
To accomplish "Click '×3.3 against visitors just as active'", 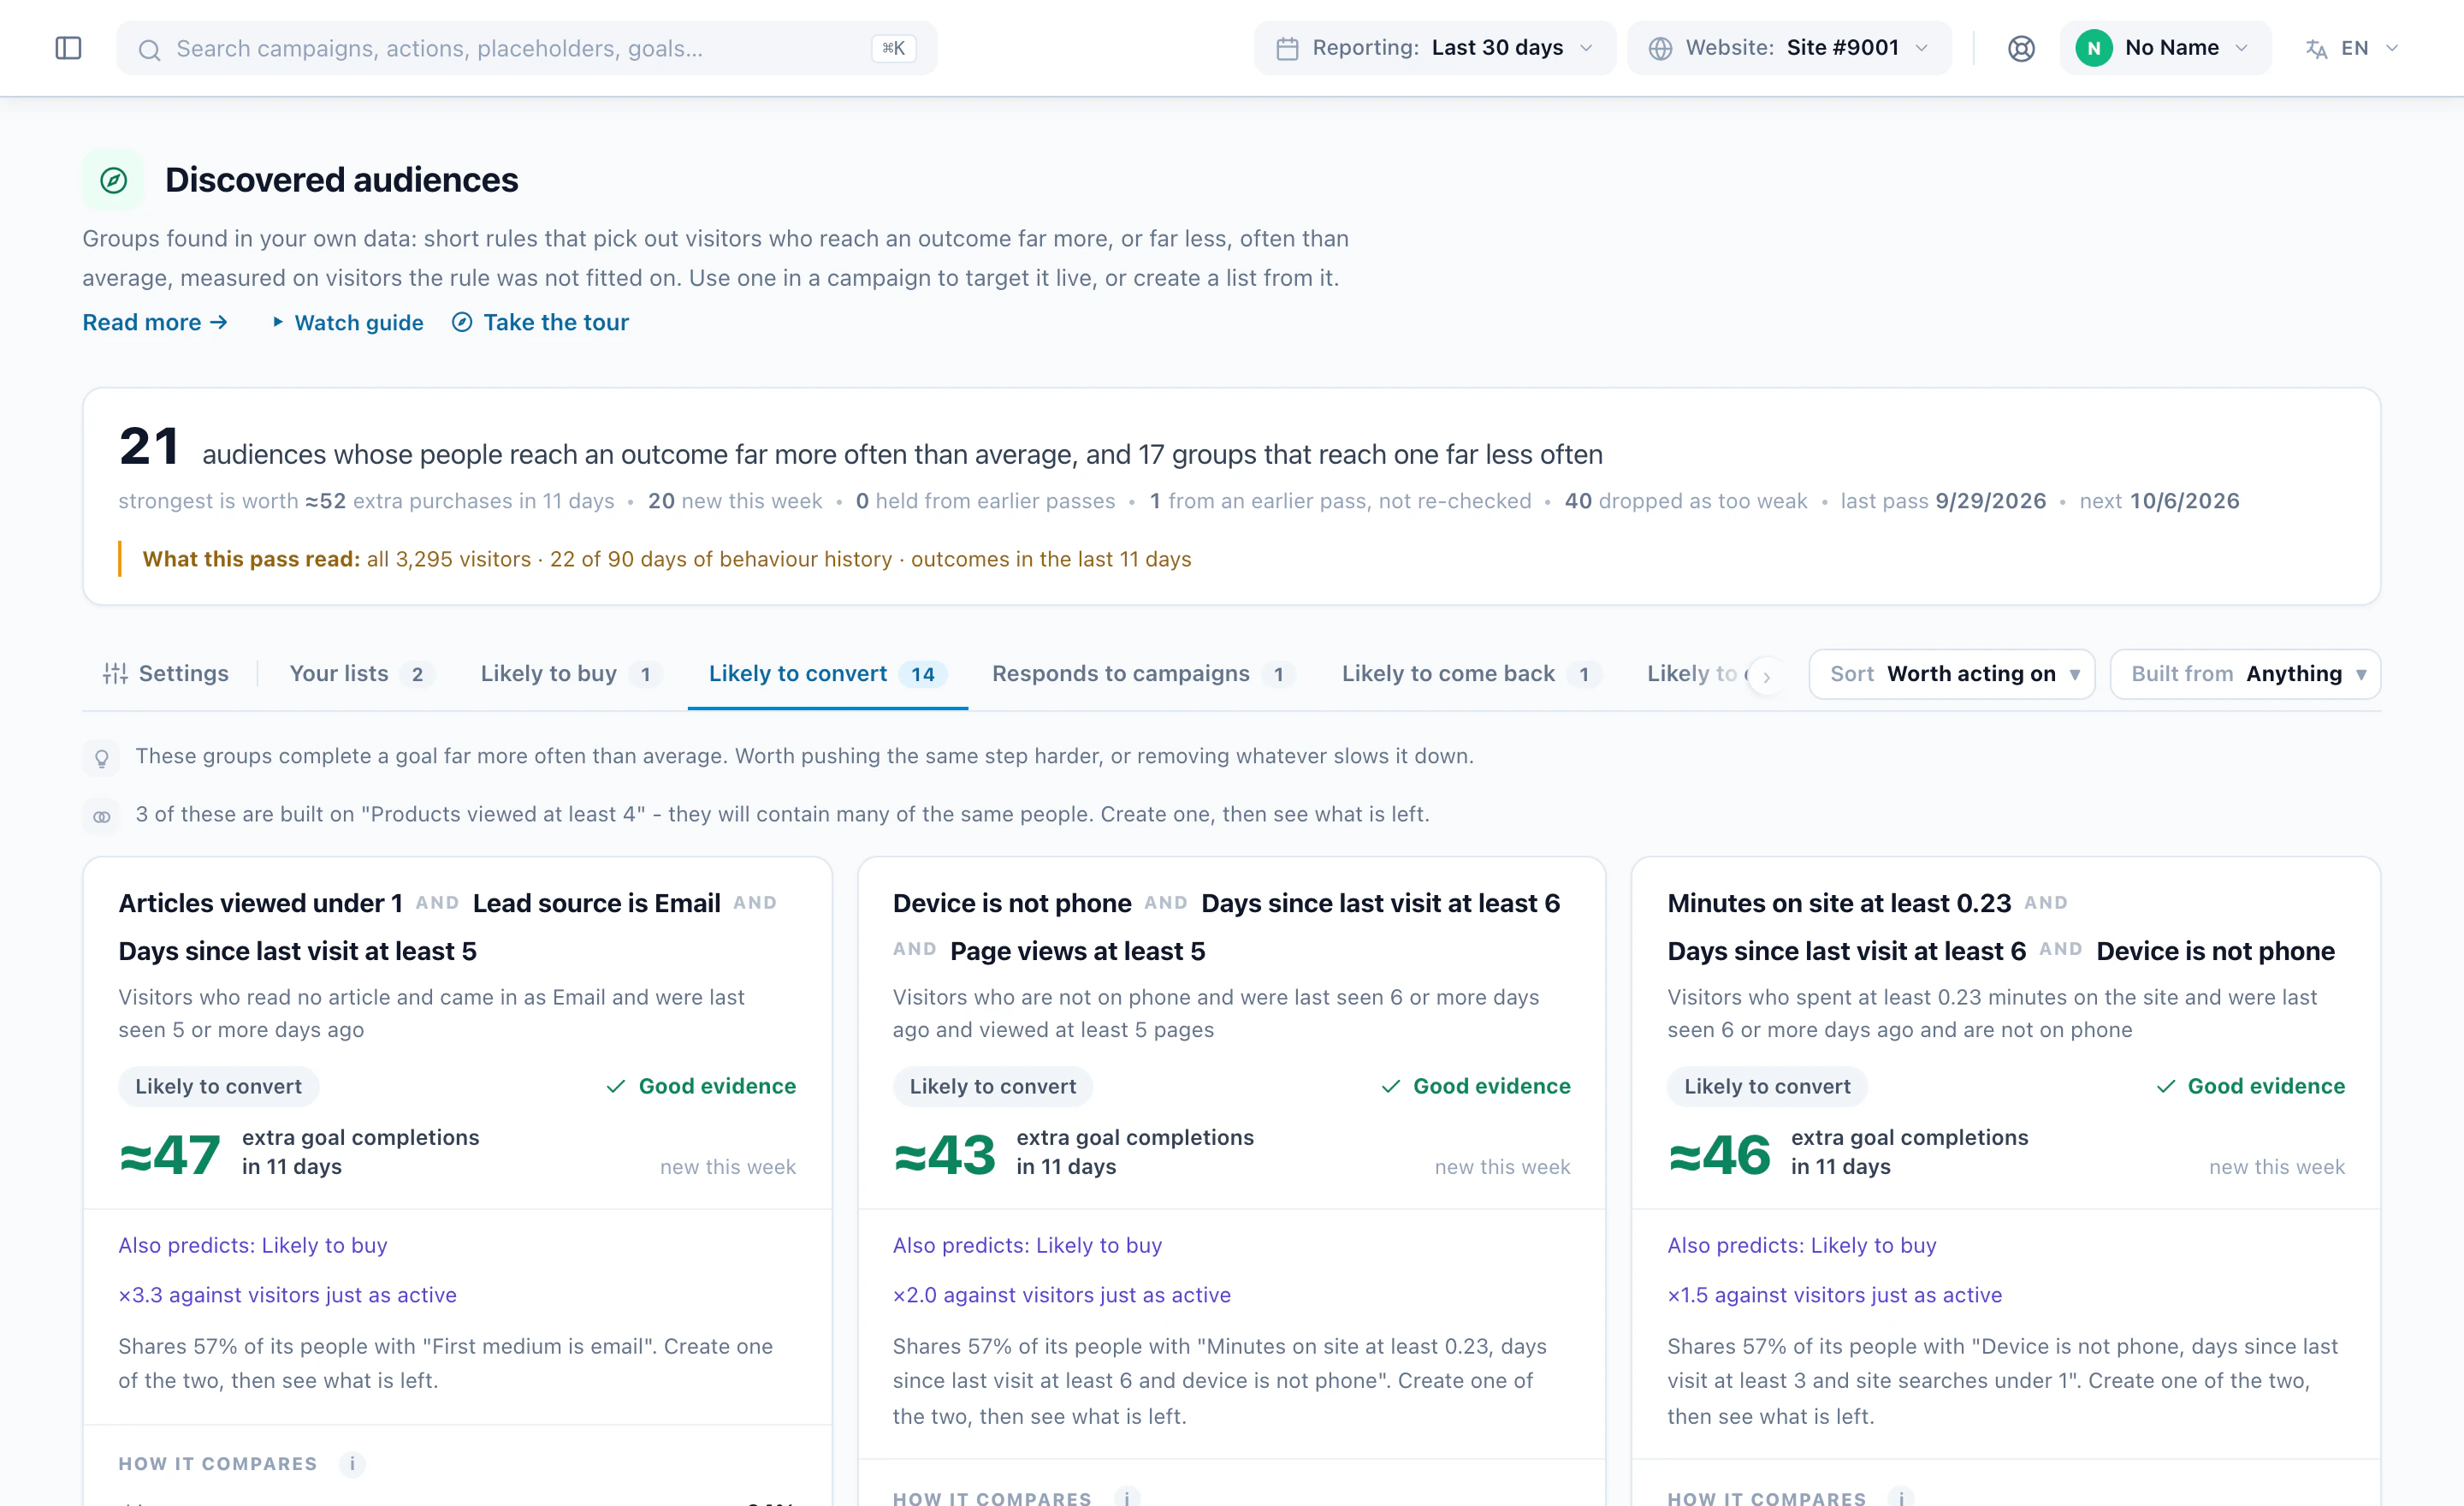I will point(288,1295).
